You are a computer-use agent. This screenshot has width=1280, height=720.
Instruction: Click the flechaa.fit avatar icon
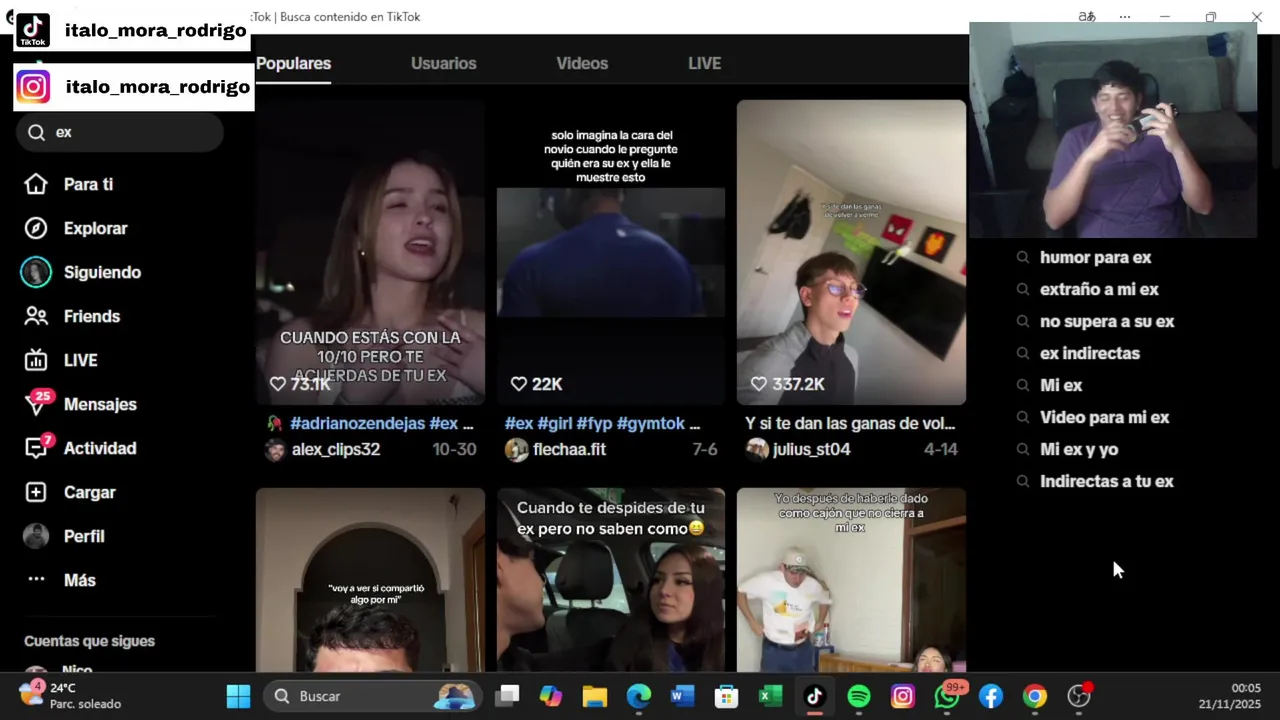tap(516, 450)
